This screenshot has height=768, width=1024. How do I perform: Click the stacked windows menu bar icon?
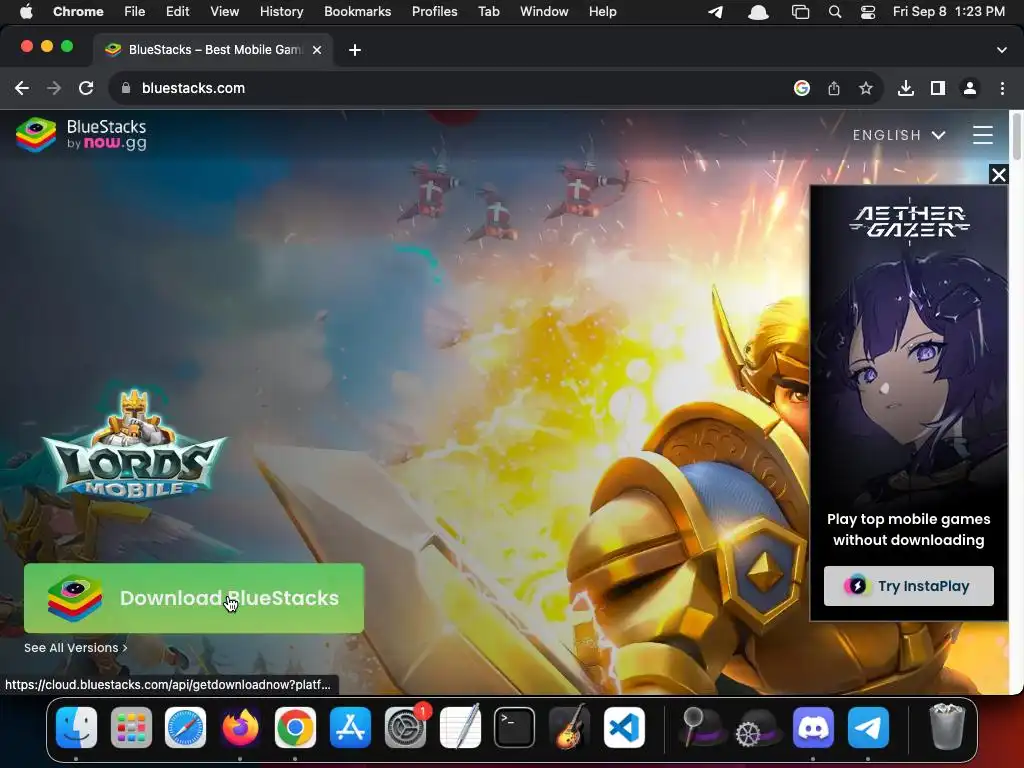tap(800, 12)
